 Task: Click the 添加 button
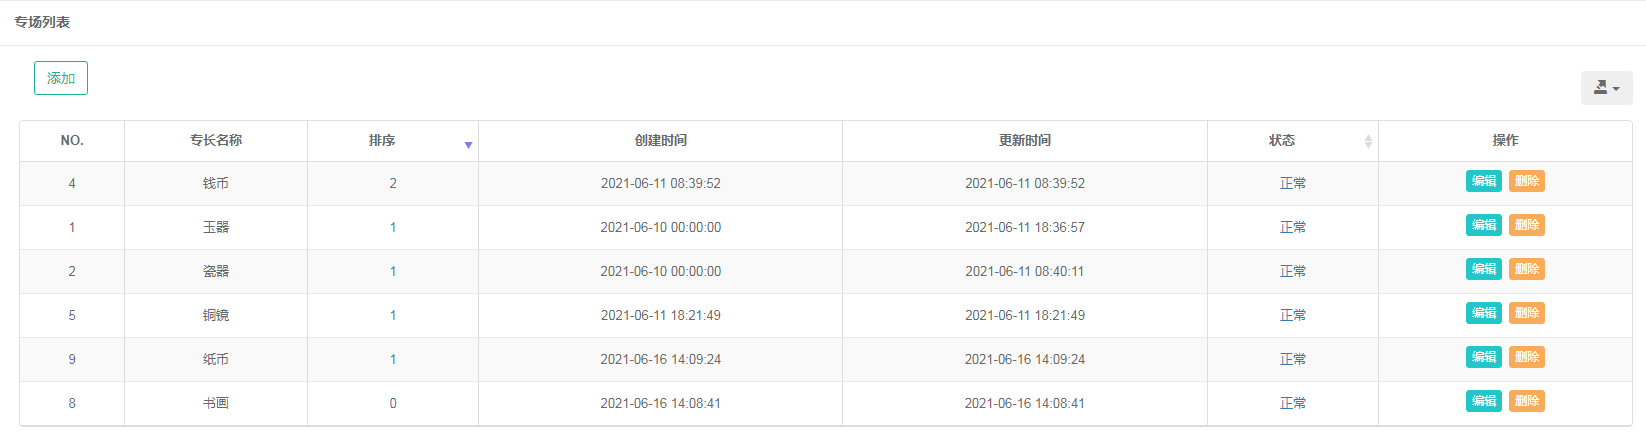click(x=61, y=78)
